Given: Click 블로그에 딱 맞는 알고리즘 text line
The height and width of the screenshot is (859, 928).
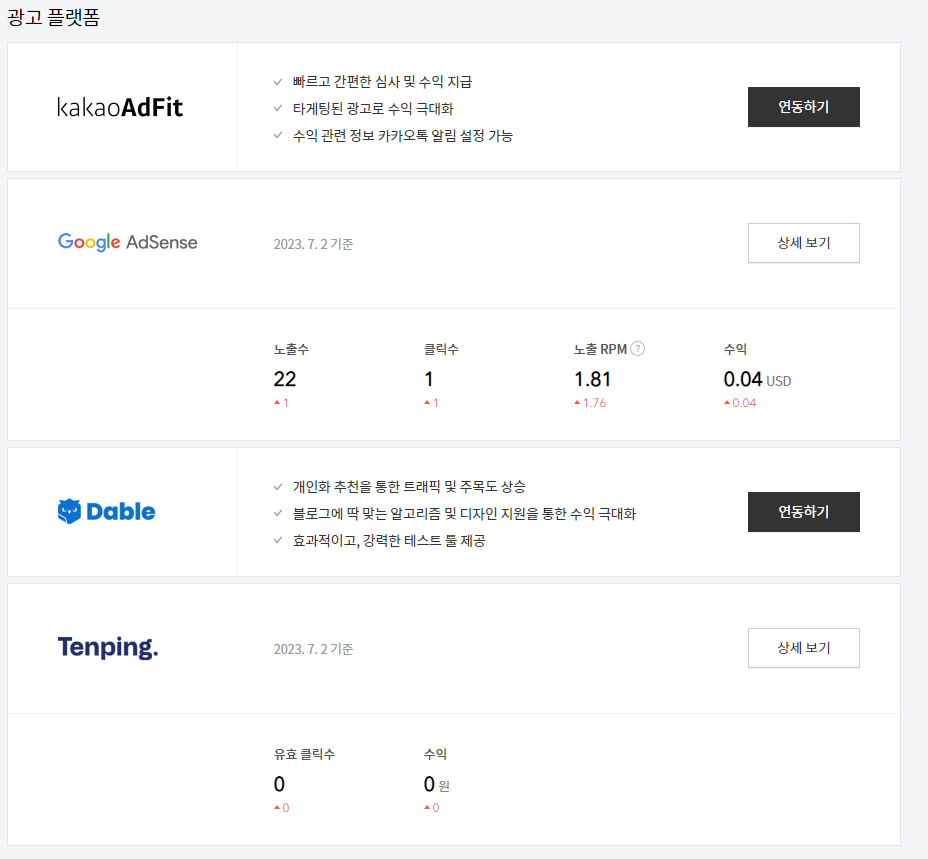Looking at the screenshot, I should [x=464, y=514].
